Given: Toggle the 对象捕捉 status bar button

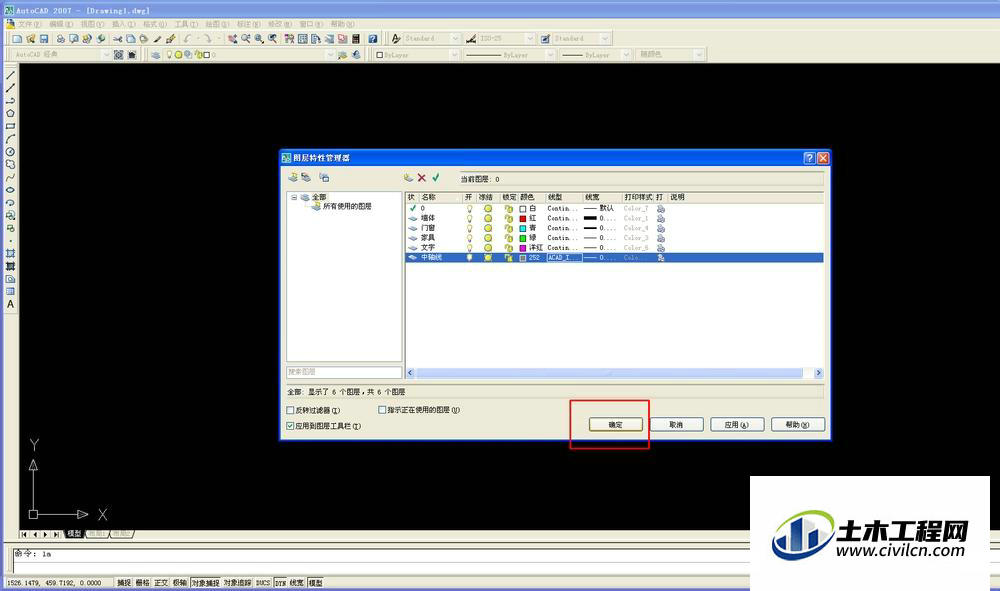Looking at the screenshot, I should click(x=205, y=583).
